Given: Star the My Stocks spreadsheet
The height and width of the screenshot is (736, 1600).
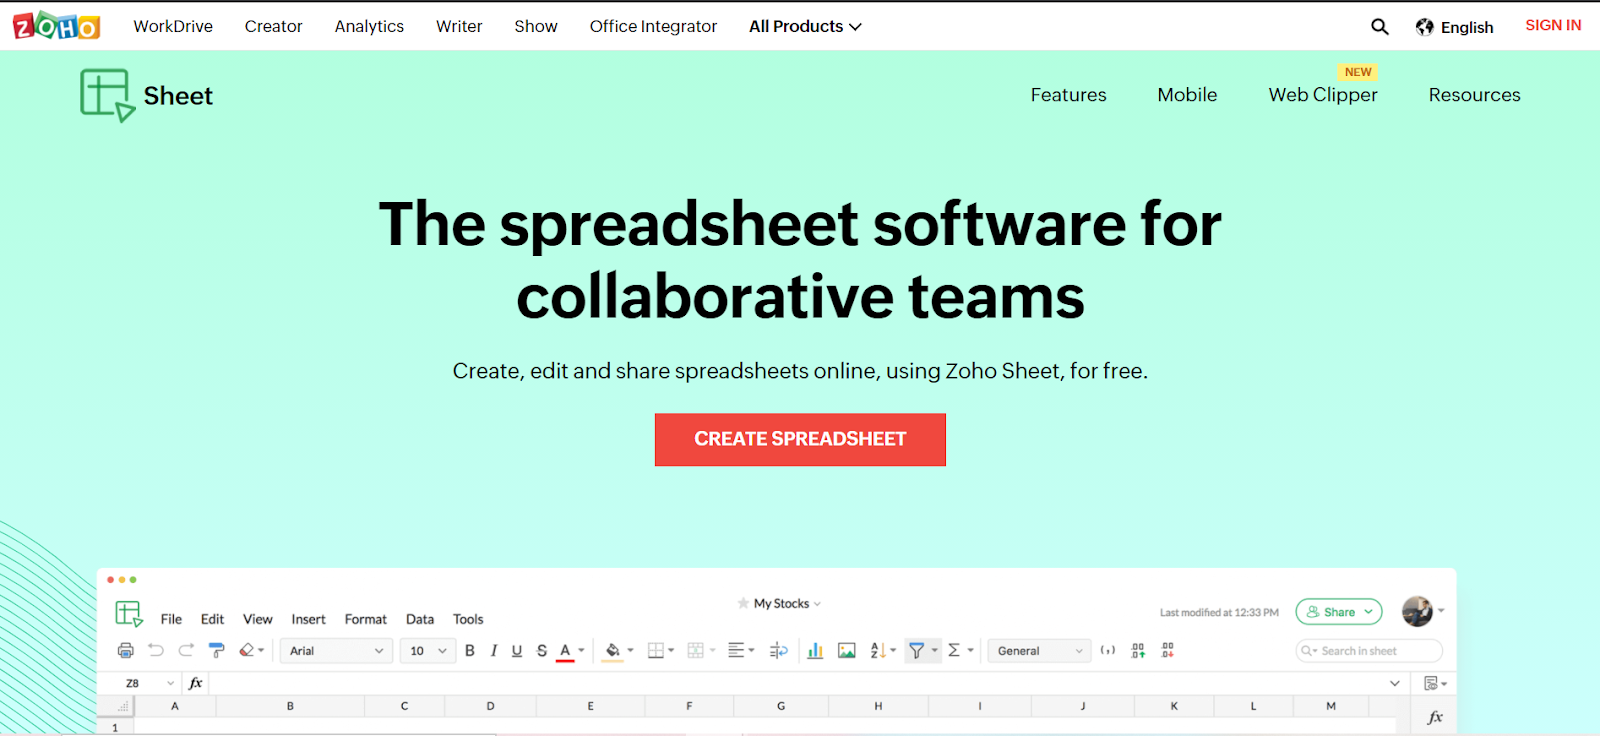Looking at the screenshot, I should pyautogui.click(x=743, y=603).
